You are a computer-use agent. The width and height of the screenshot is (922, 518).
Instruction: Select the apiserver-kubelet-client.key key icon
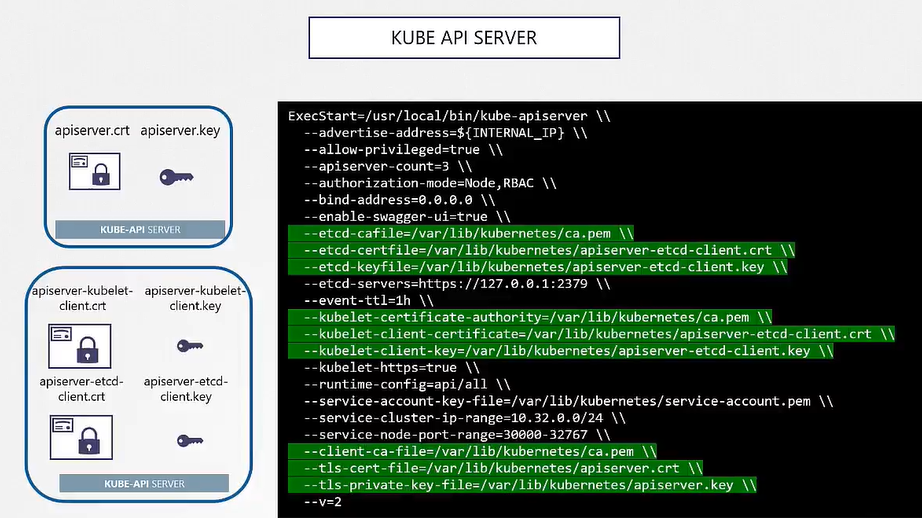click(x=189, y=346)
